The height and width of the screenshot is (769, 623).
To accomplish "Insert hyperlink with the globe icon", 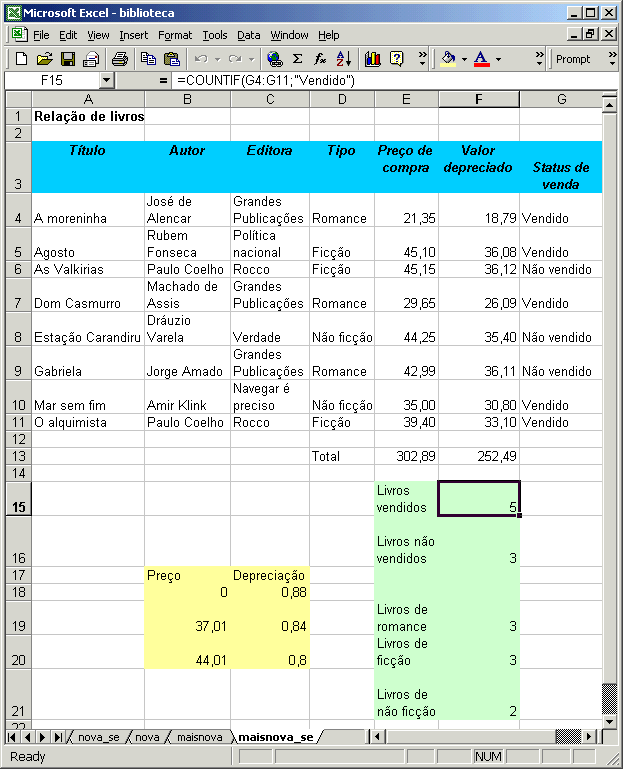I will point(275,59).
